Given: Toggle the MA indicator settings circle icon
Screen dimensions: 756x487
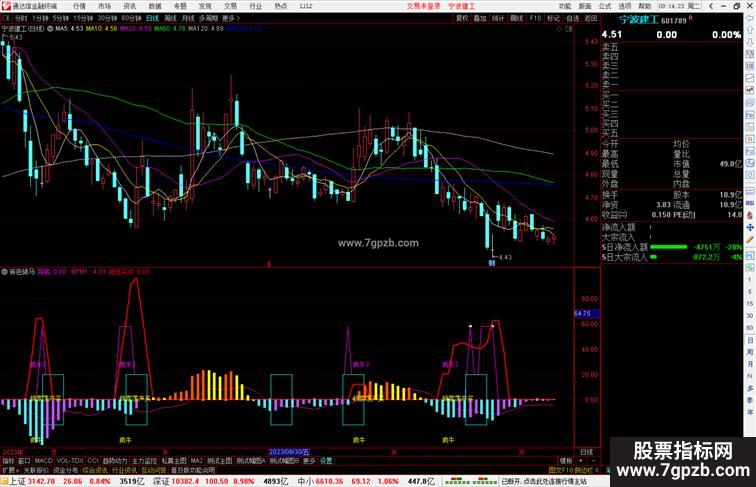Looking at the screenshot, I should pos(50,29).
